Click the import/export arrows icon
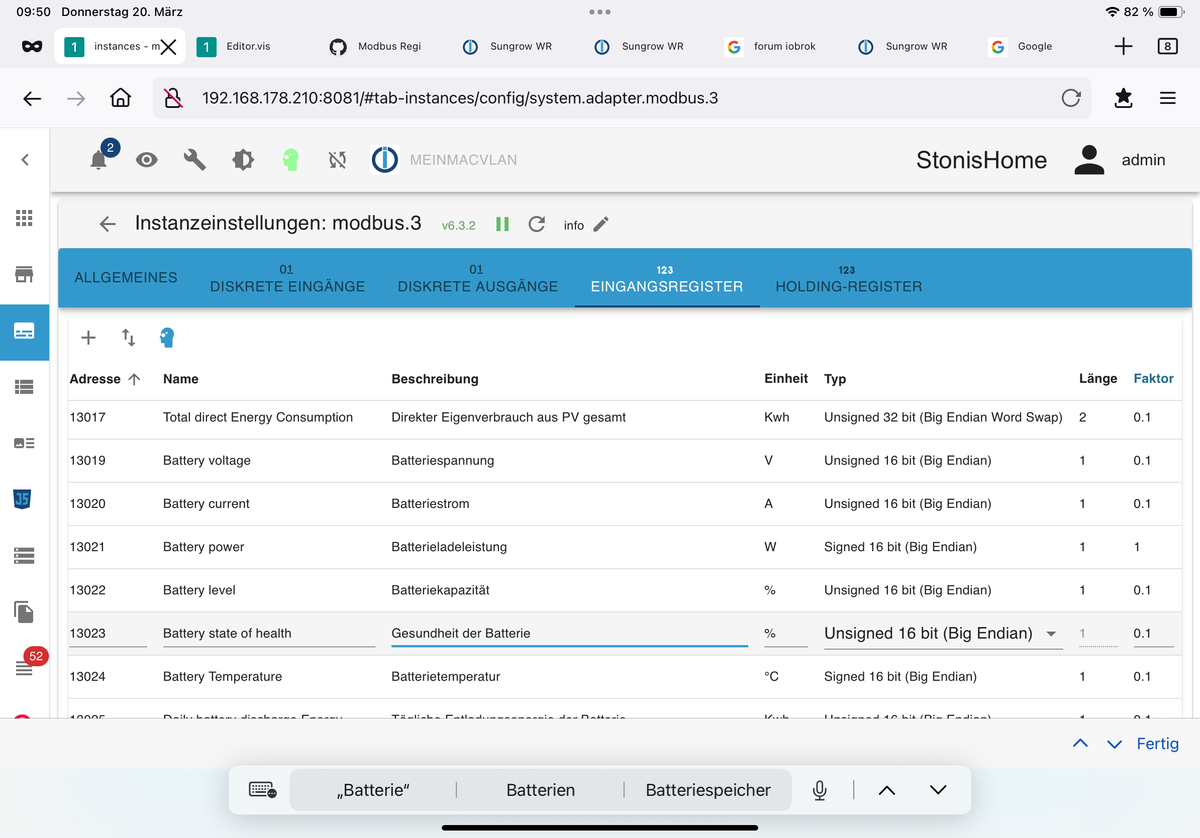The height and width of the screenshot is (838, 1200). (x=128, y=338)
